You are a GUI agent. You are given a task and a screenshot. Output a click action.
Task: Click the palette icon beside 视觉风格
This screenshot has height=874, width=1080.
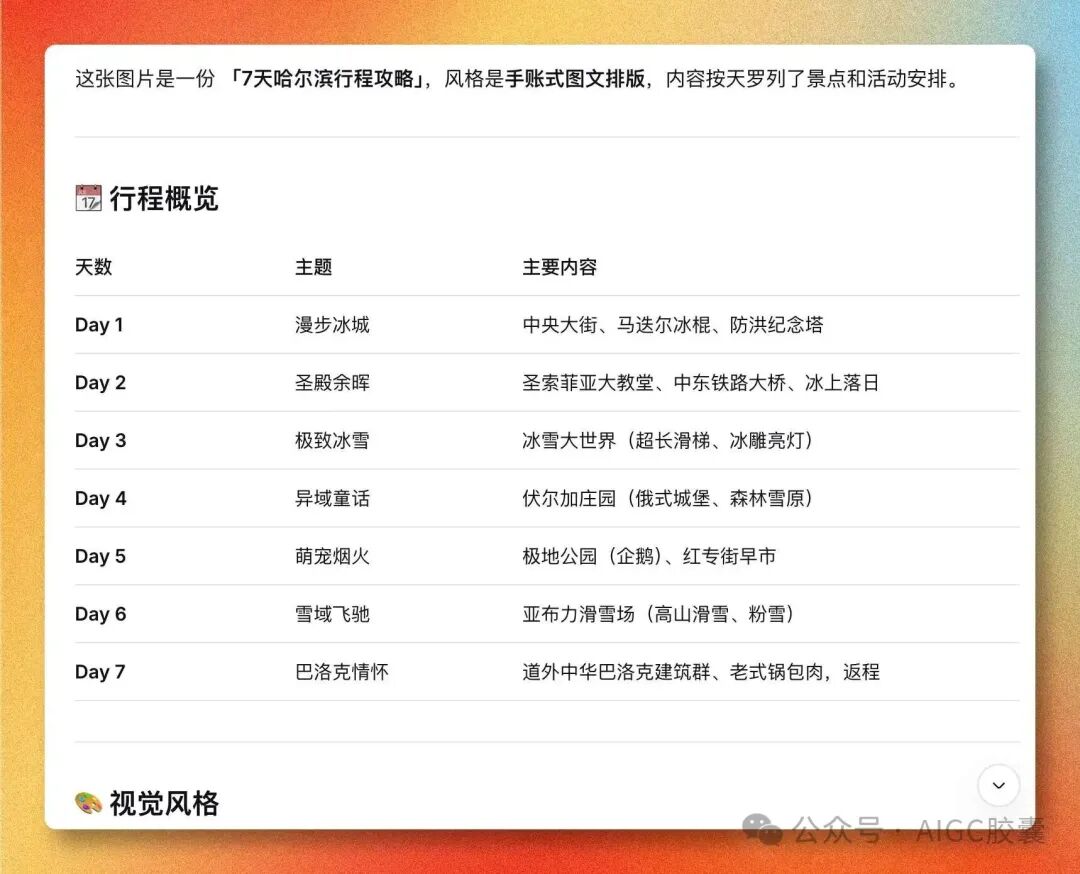point(87,801)
